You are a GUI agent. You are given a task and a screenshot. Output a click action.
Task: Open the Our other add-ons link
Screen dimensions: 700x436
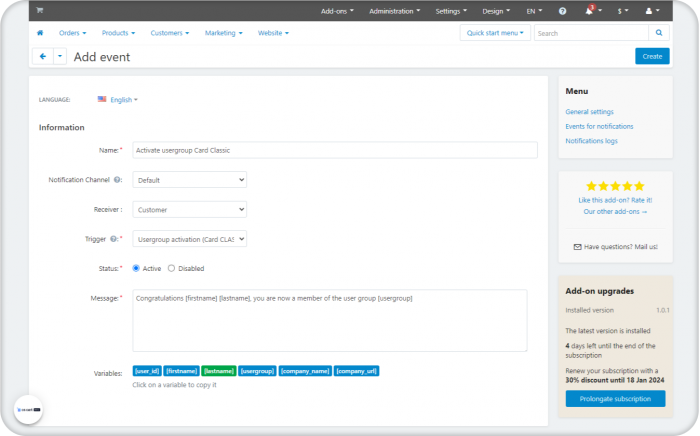tap(615, 212)
